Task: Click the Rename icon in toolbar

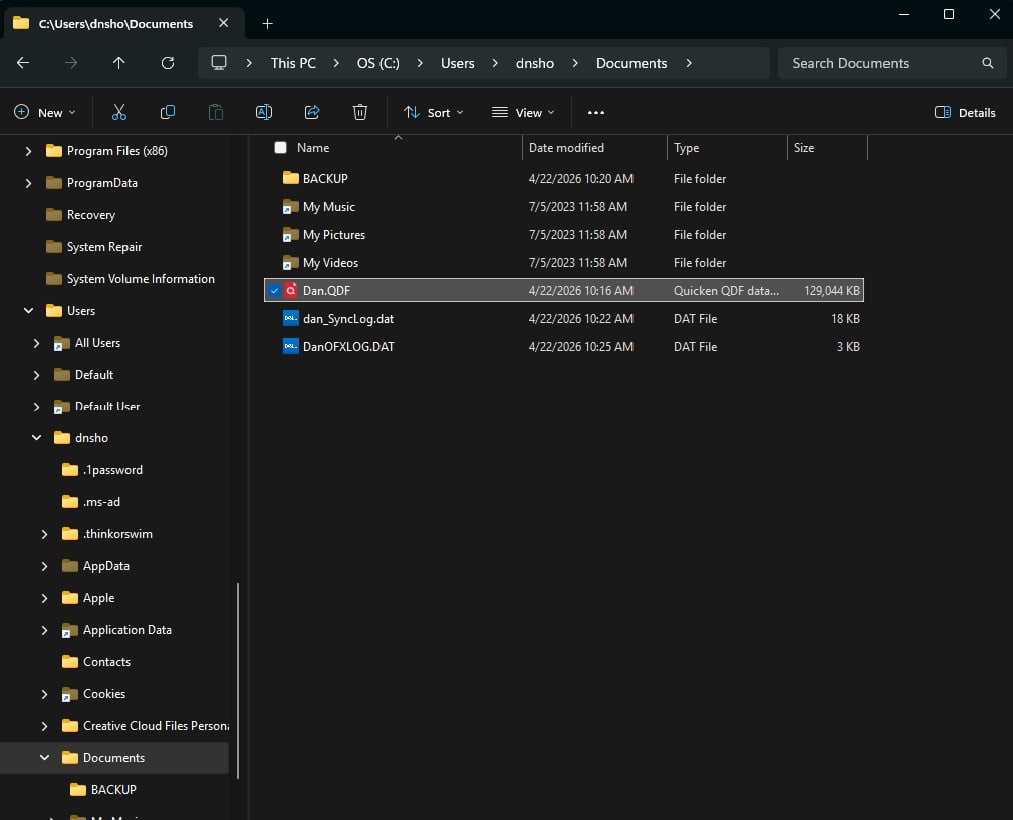Action: pos(264,112)
